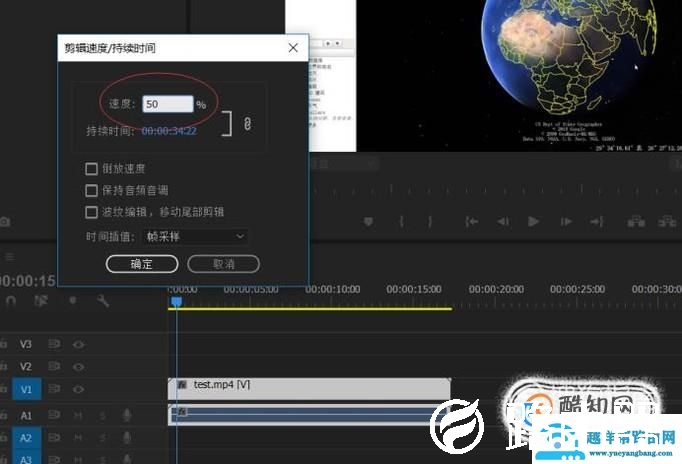Click the 取消 button

(x=224, y=264)
